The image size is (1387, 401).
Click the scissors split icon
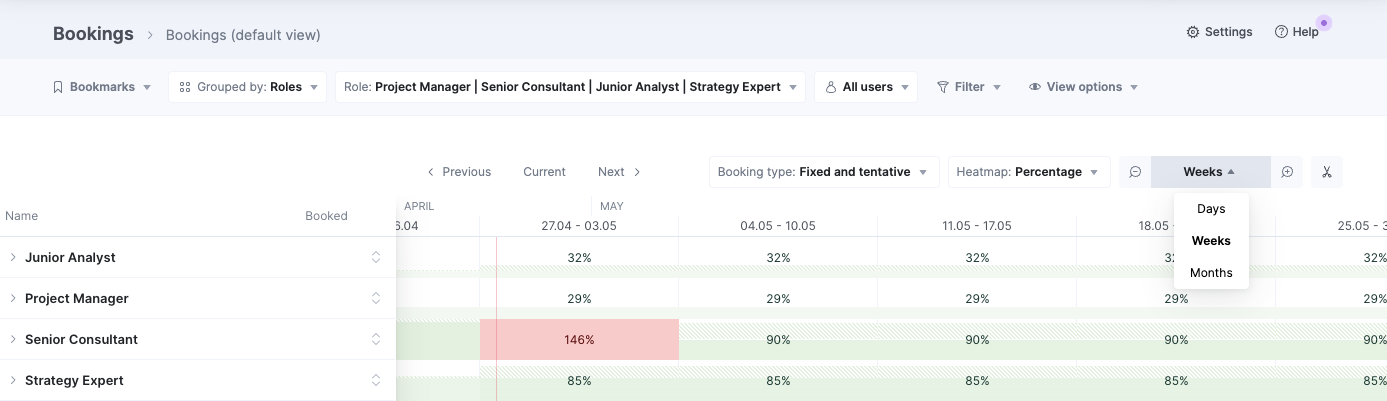pyautogui.click(x=1326, y=172)
